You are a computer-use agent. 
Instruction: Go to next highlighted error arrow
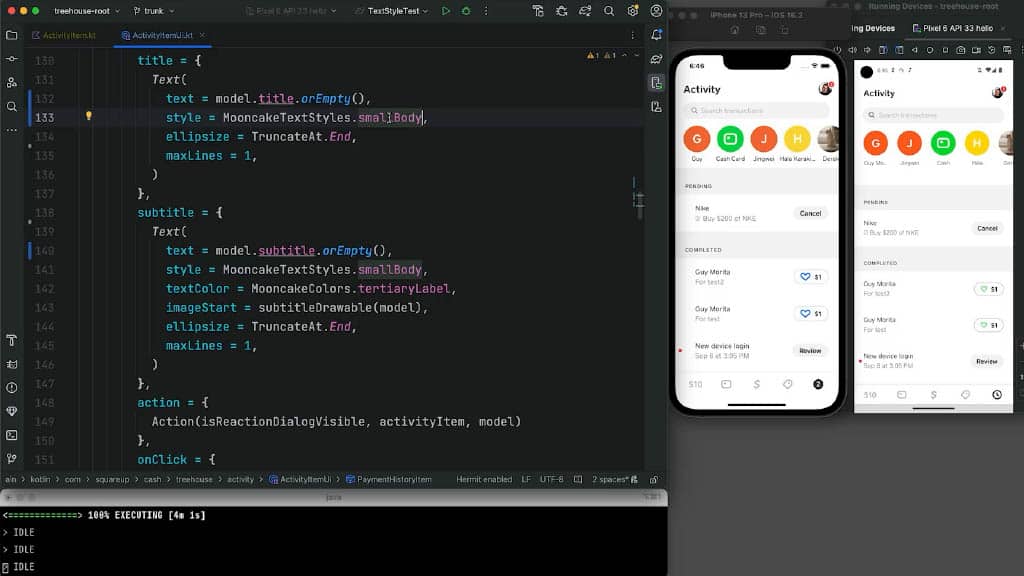[x=637, y=56]
